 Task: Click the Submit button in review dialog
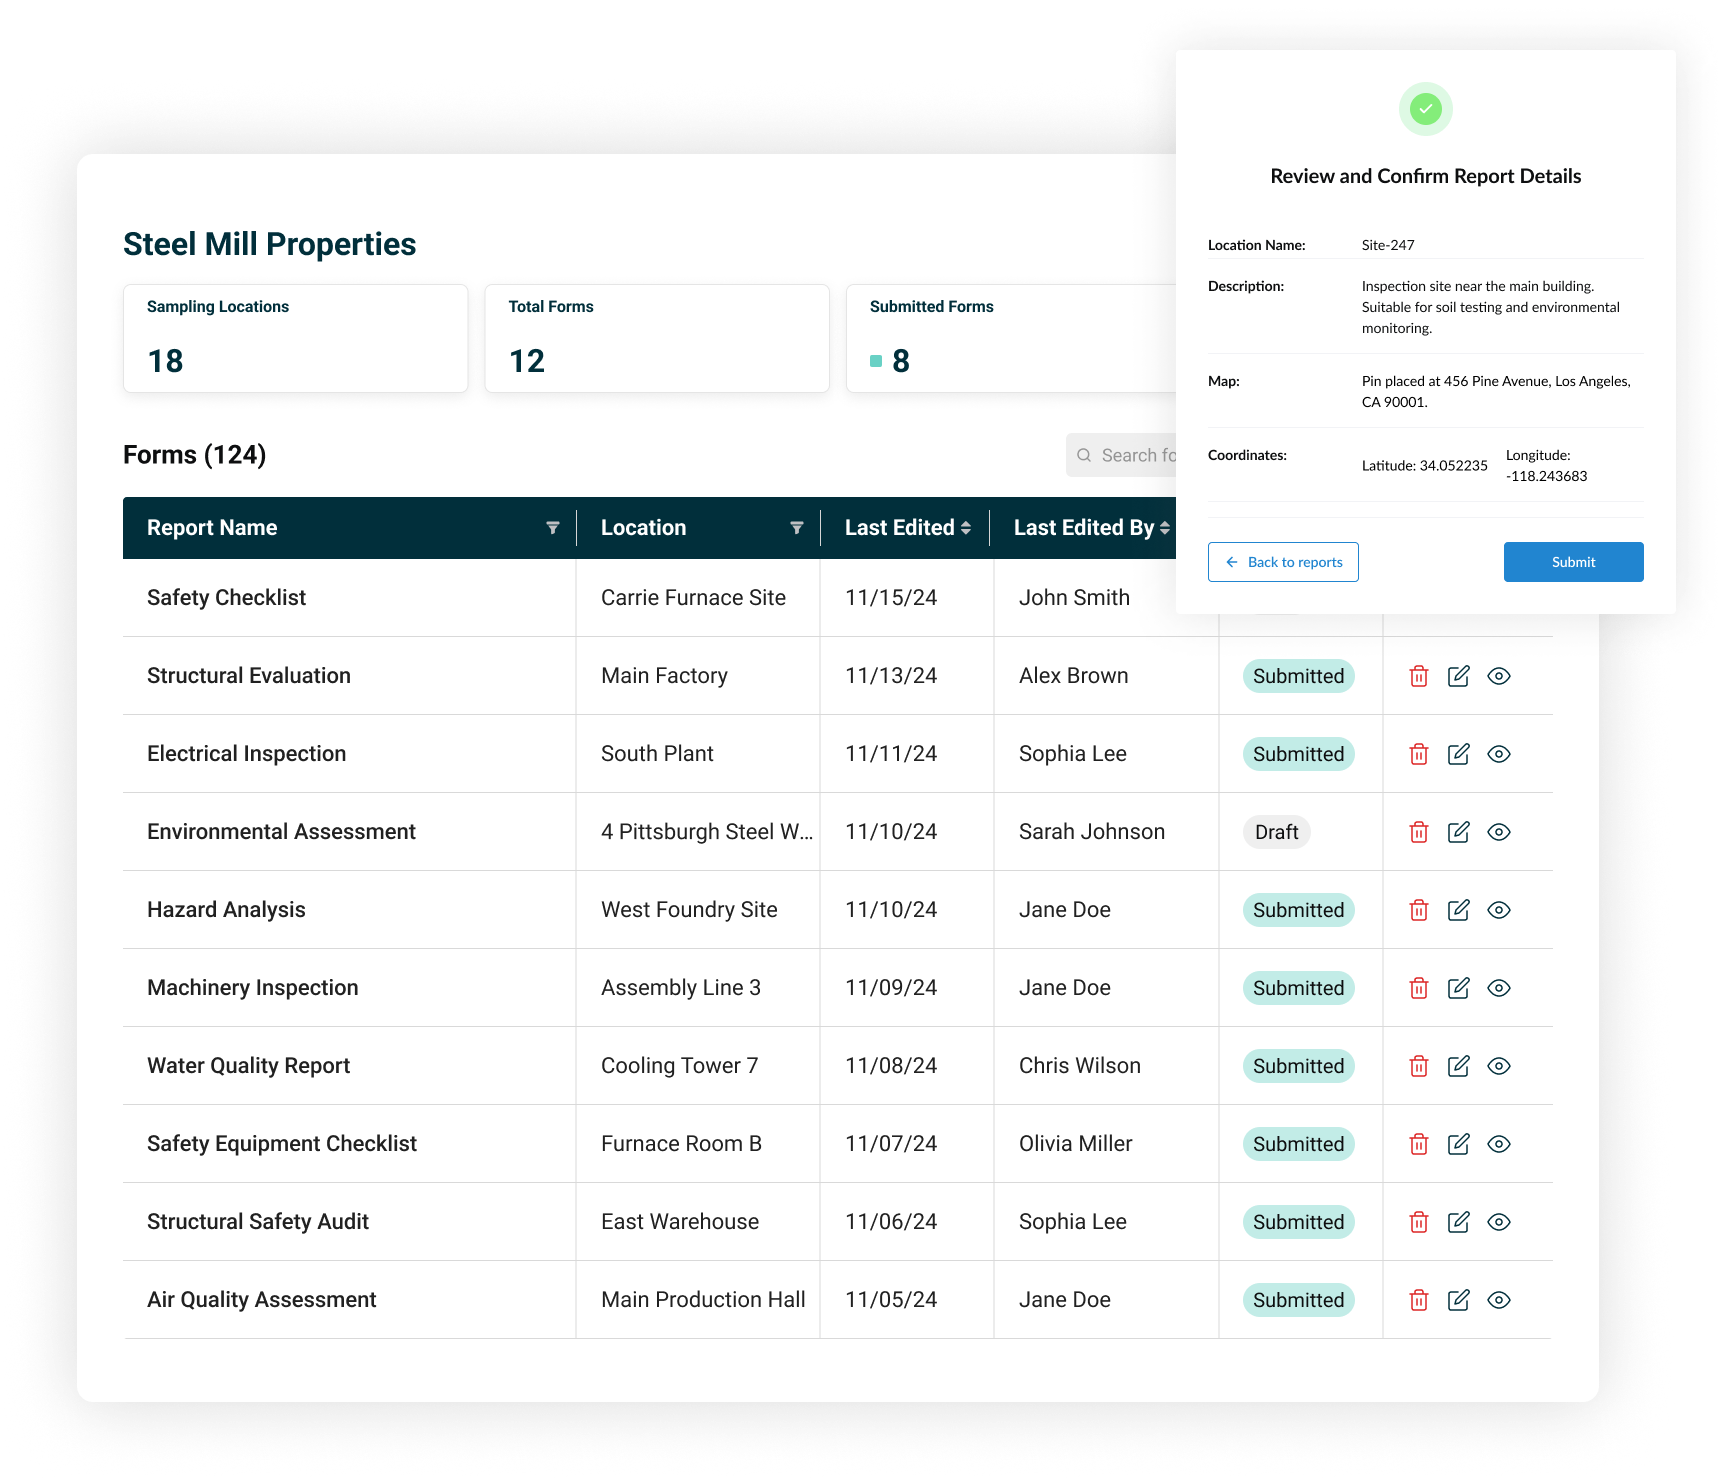pos(1573,562)
